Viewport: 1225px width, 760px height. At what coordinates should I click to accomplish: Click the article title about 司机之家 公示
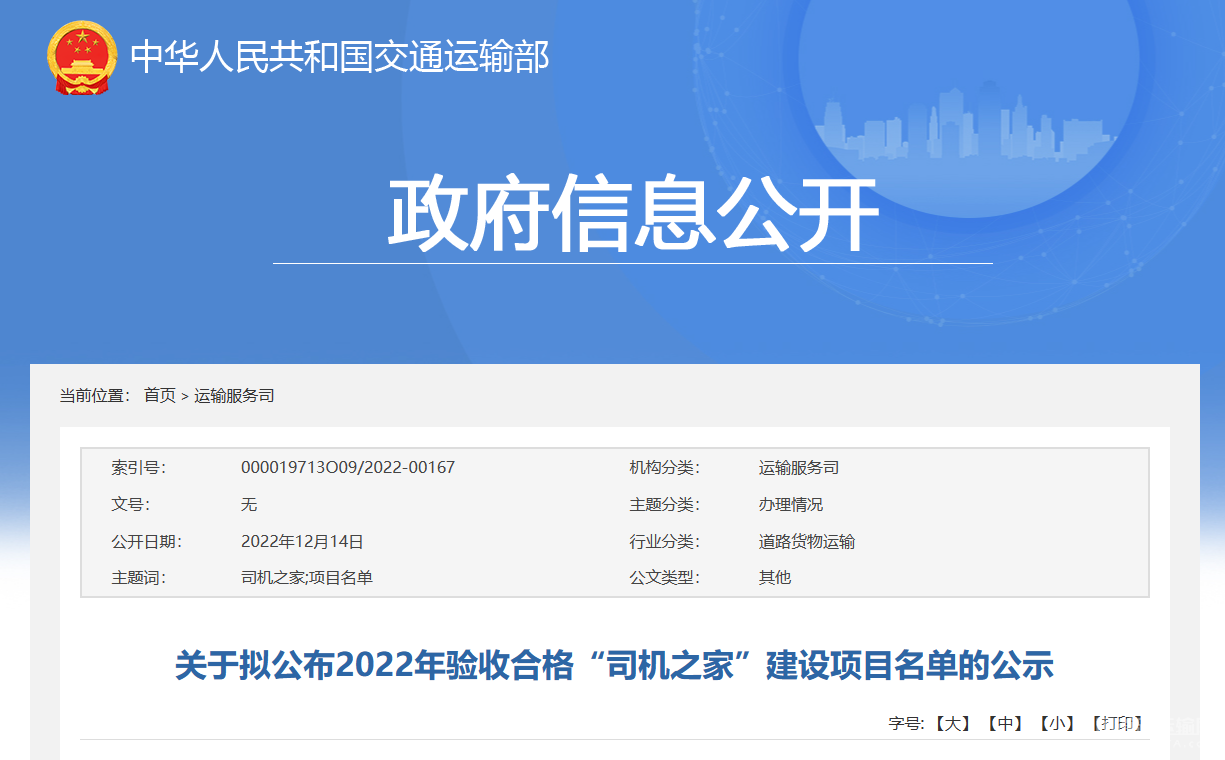point(615,665)
